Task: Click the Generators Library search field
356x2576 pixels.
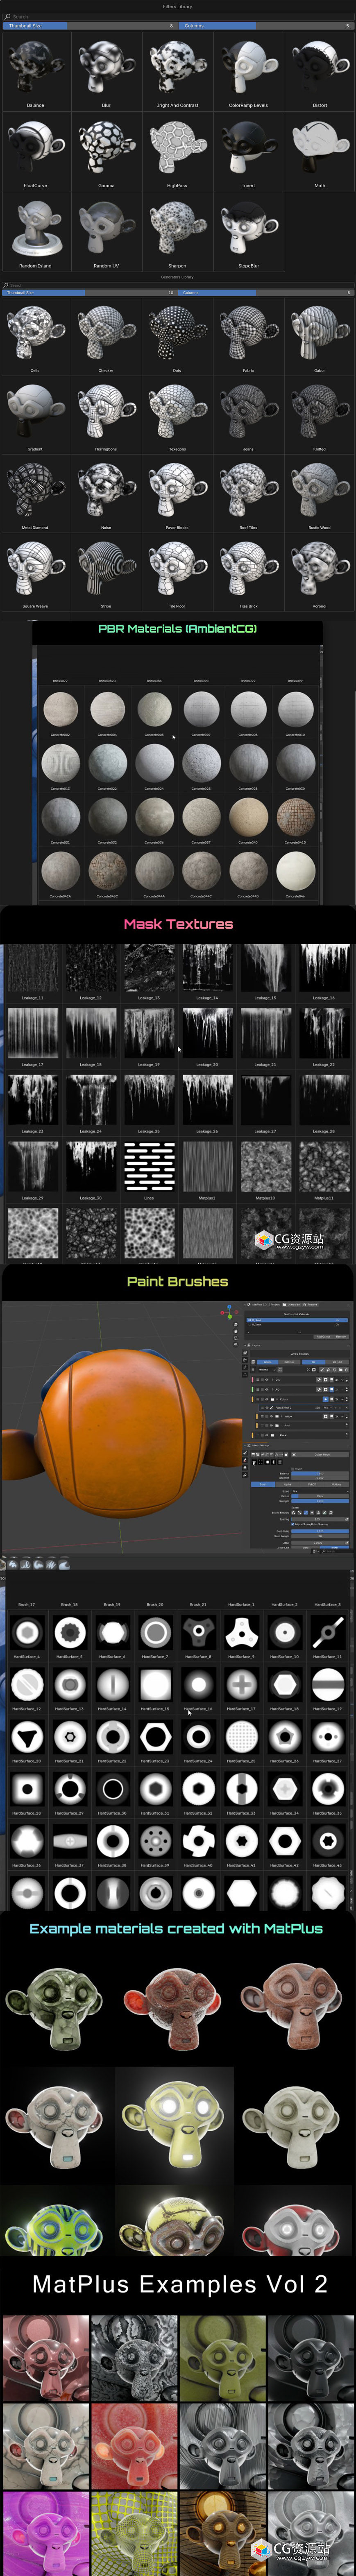Action: click(x=178, y=285)
